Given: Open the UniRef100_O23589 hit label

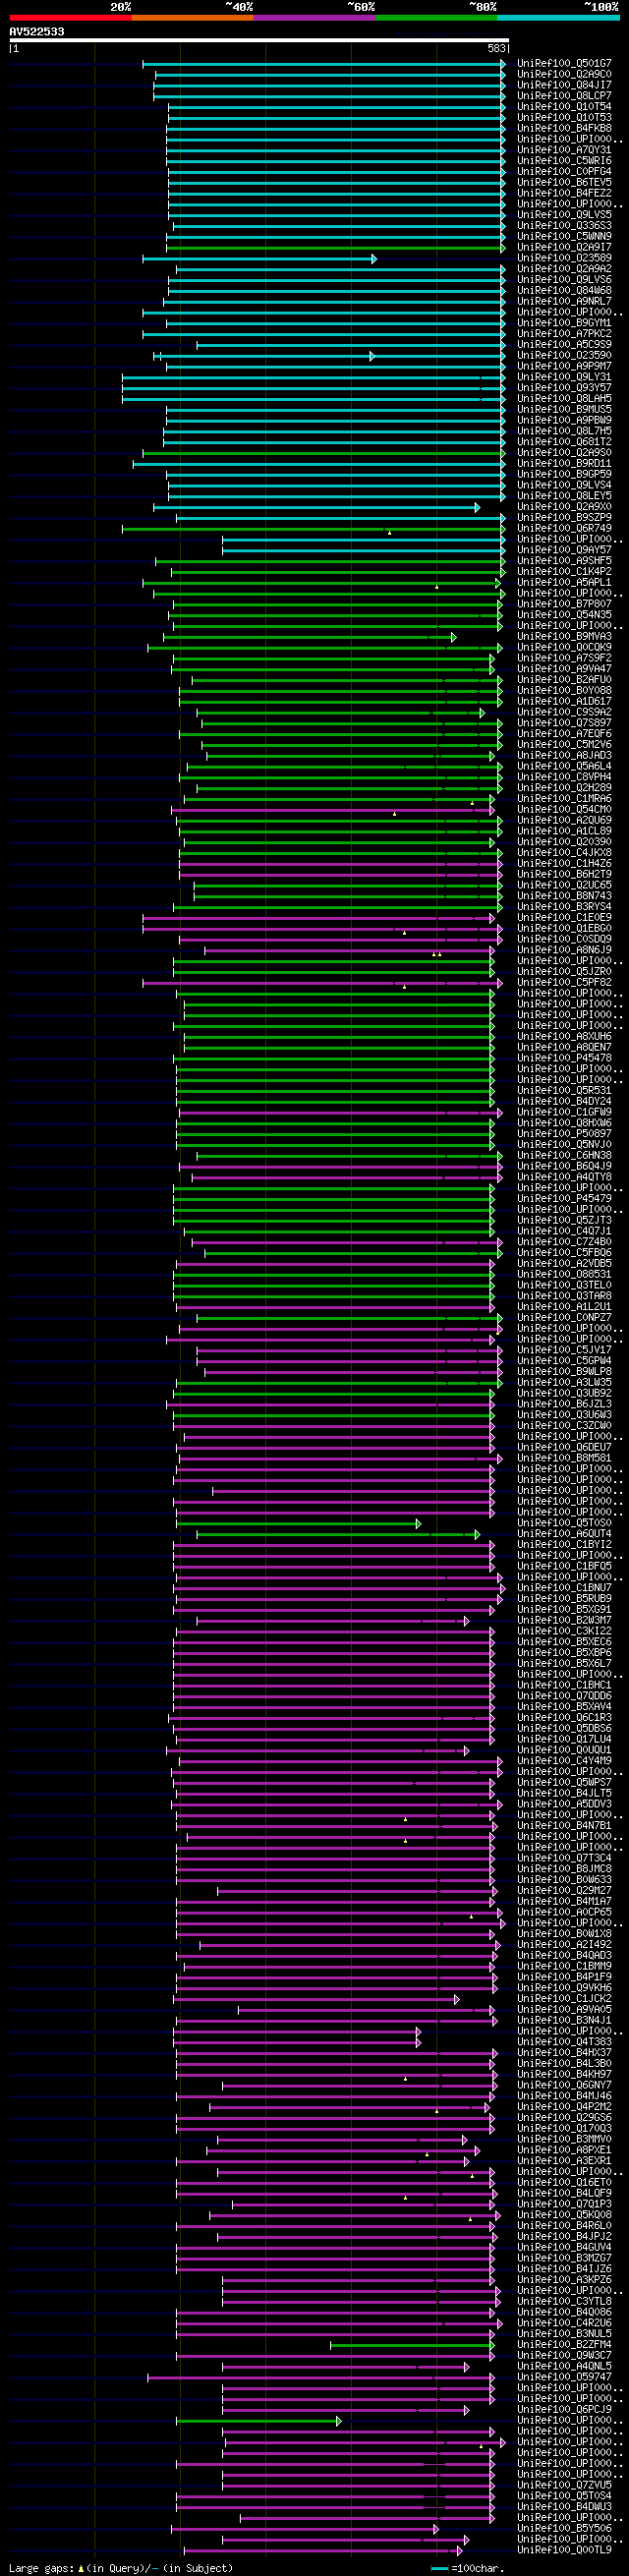Looking at the screenshot, I should (565, 259).
